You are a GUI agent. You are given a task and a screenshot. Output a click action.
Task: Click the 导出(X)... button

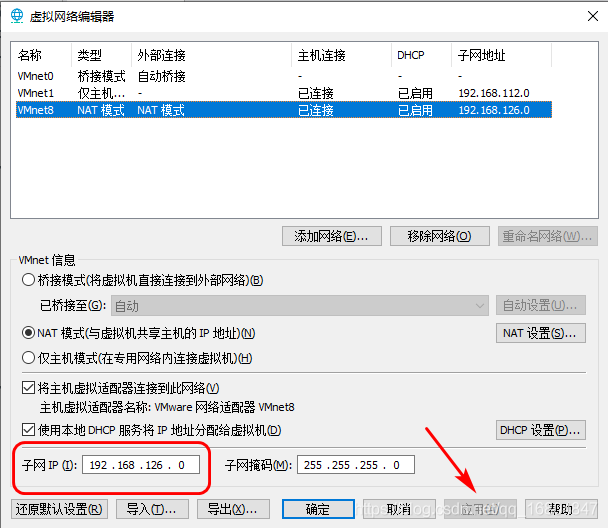[x=233, y=509]
